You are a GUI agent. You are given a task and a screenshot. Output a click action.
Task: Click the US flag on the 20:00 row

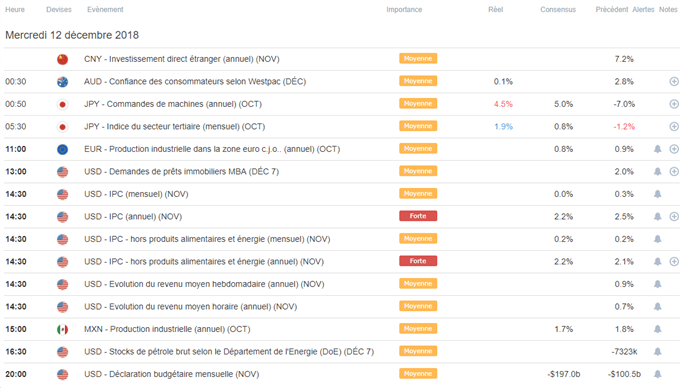(62, 375)
